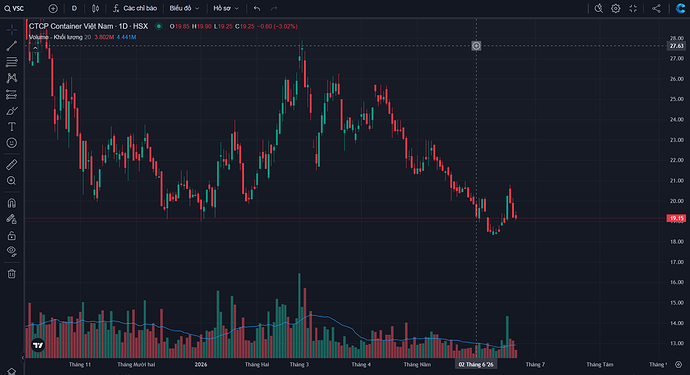690x375 pixels.
Task: Click the 22.00 price scale label
Action: [677, 160]
